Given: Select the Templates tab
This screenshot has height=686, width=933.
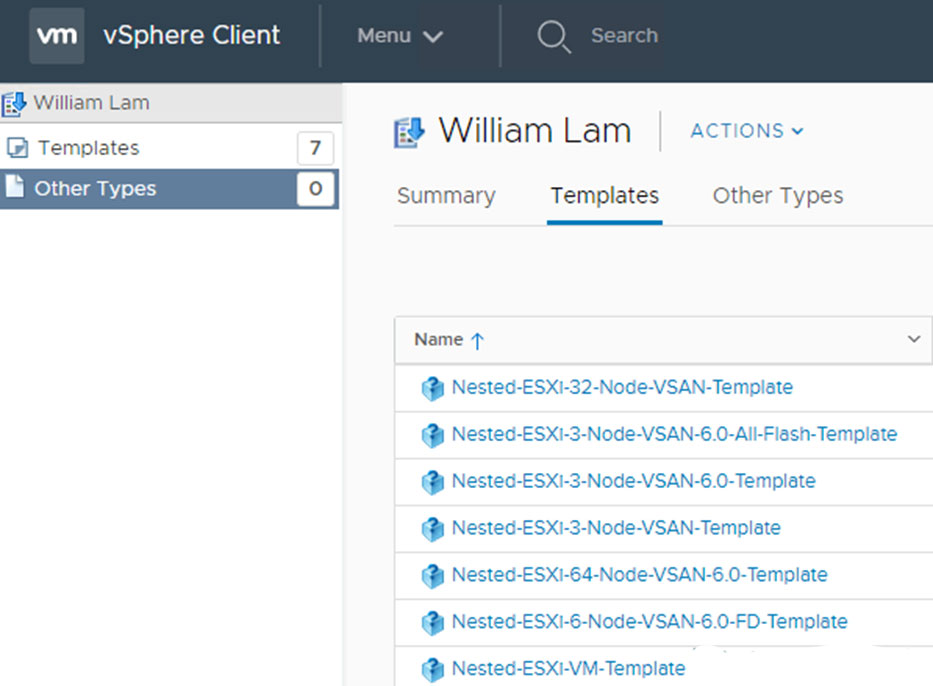Looking at the screenshot, I should coord(604,196).
